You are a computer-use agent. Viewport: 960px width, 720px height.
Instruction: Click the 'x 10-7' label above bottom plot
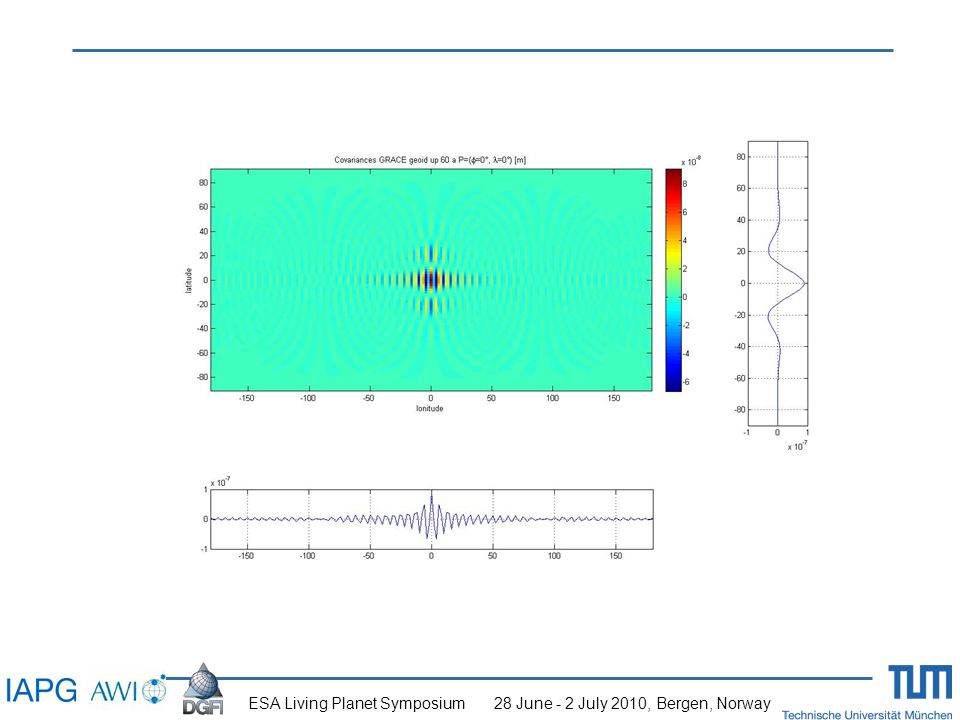pos(220,482)
